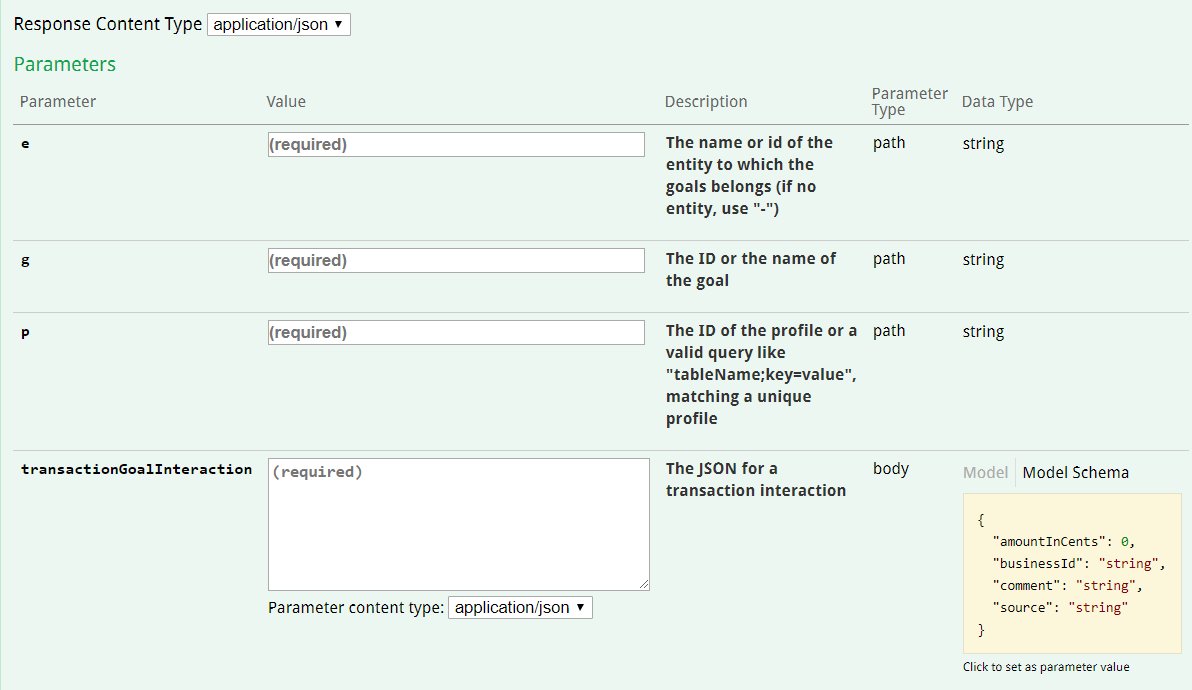Click the "Parameter content type:" label
The height and width of the screenshot is (690, 1192).
[x=356, y=607]
